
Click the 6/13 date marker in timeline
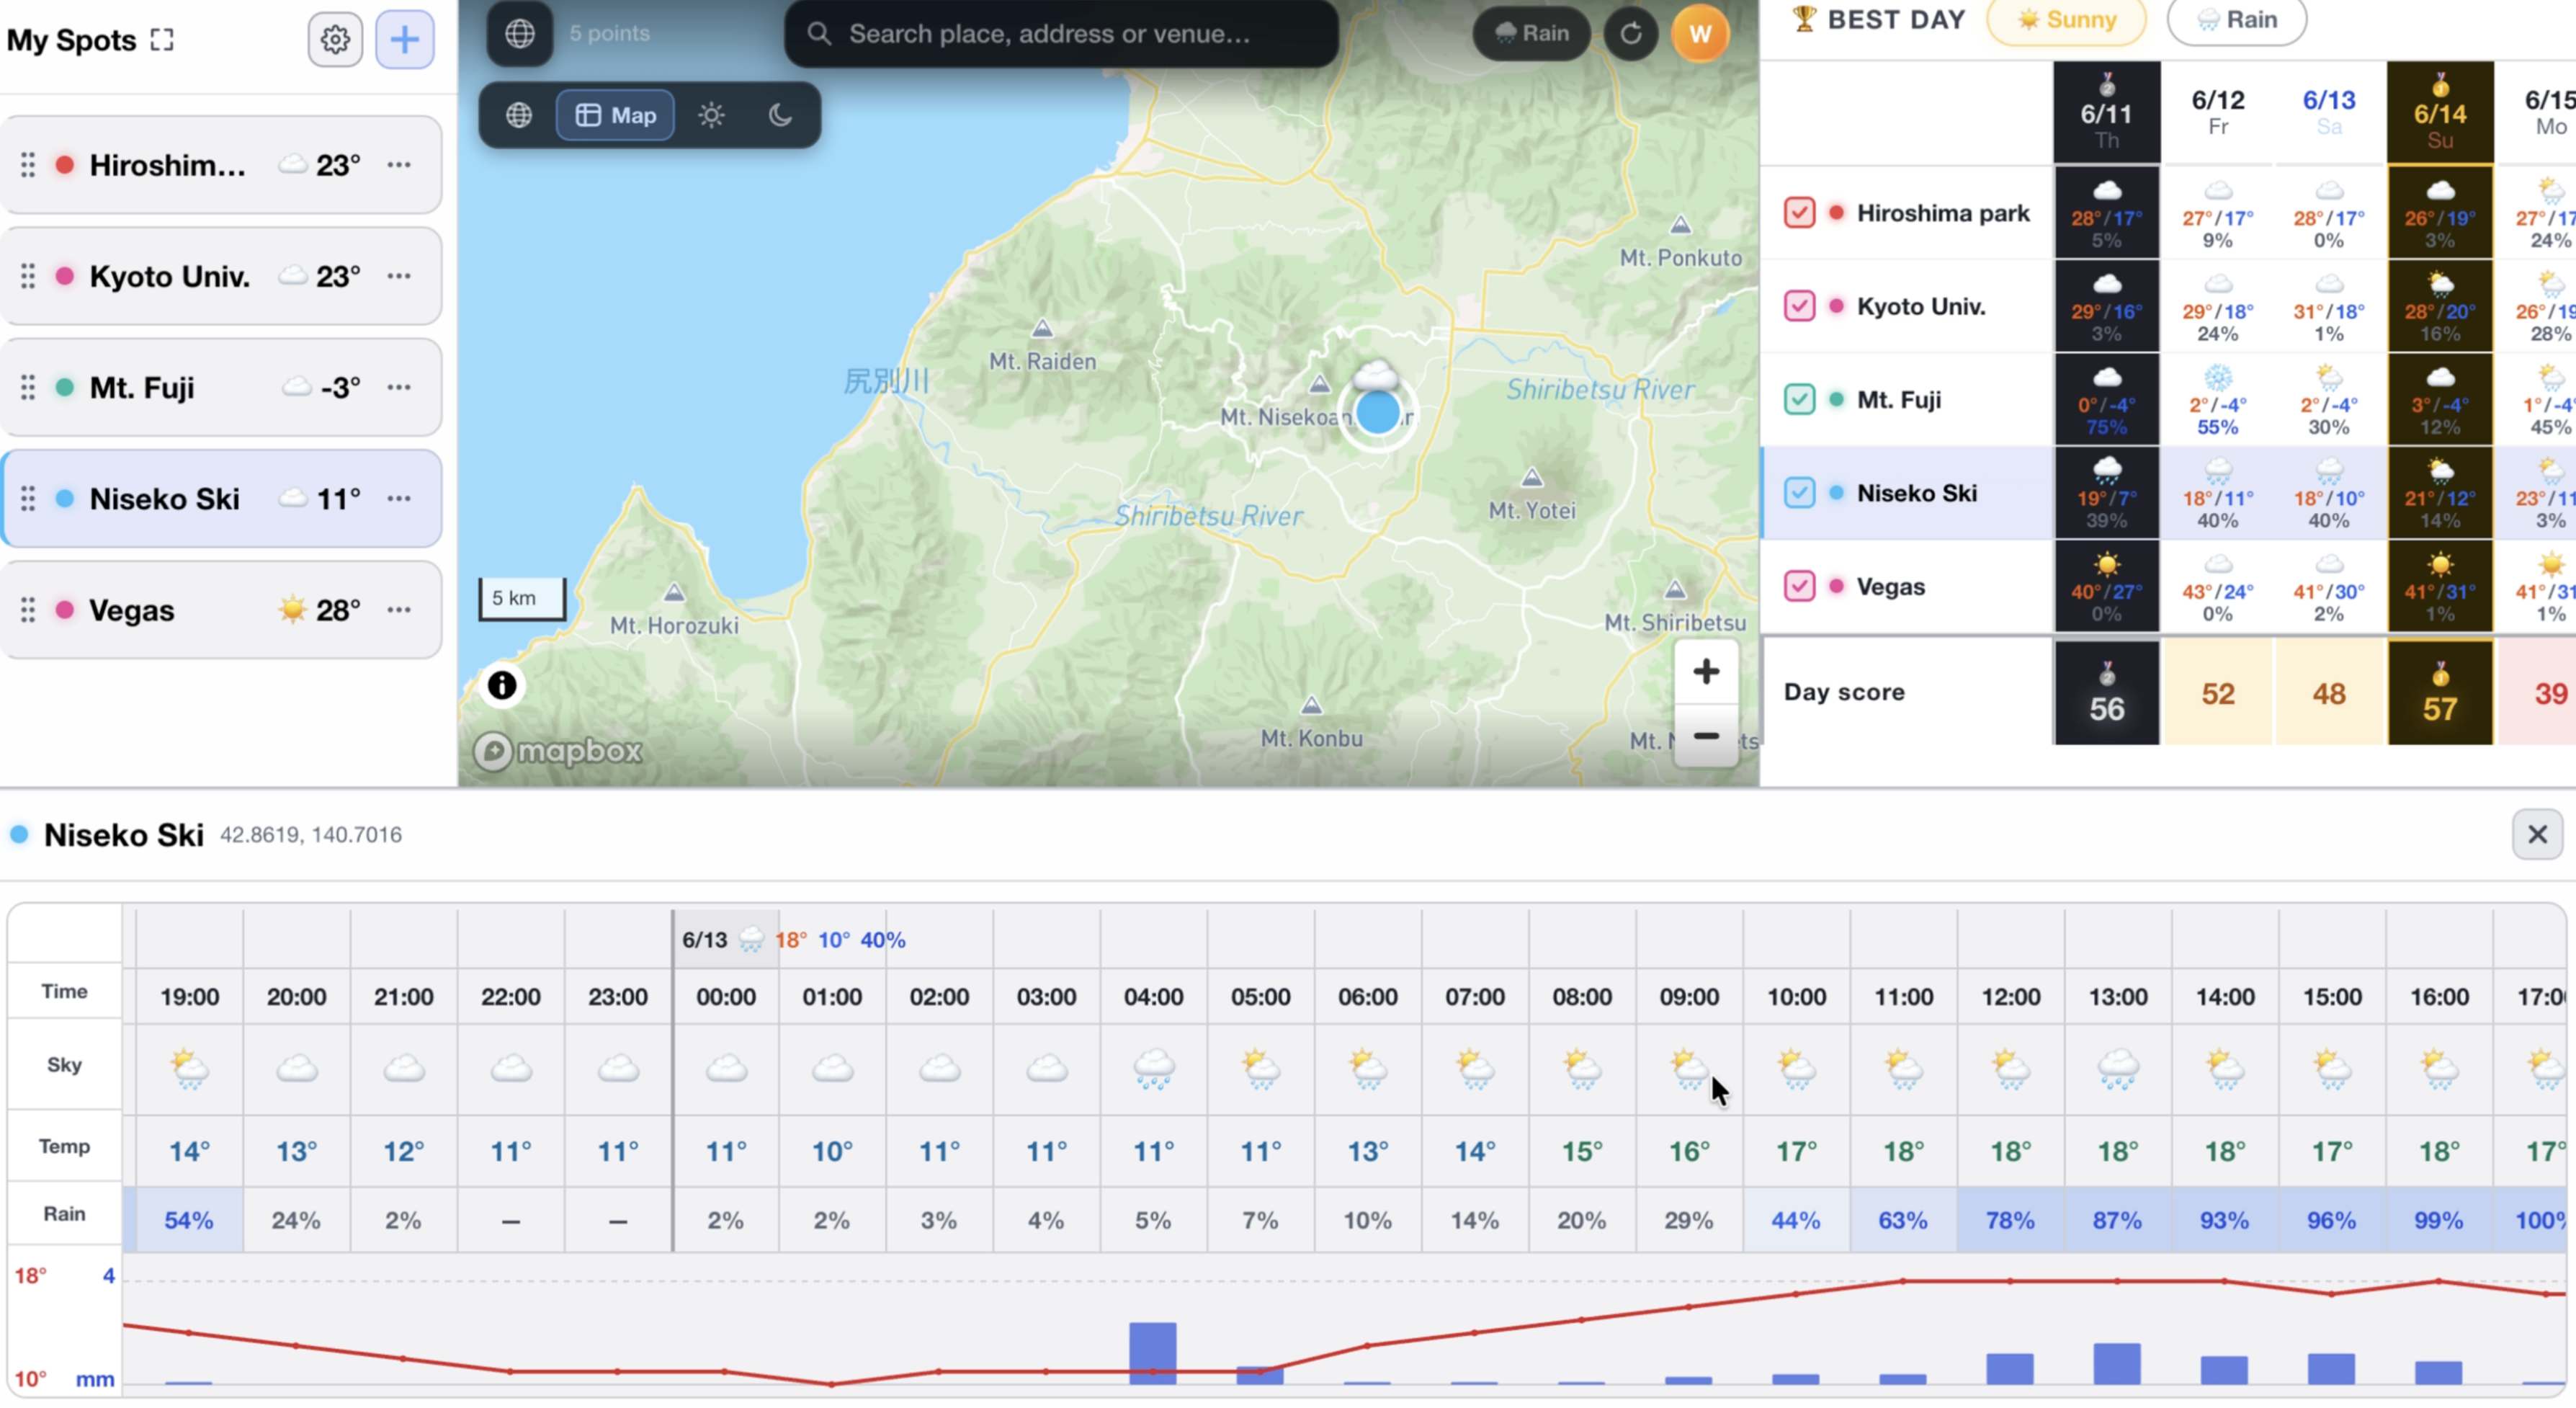click(704, 940)
